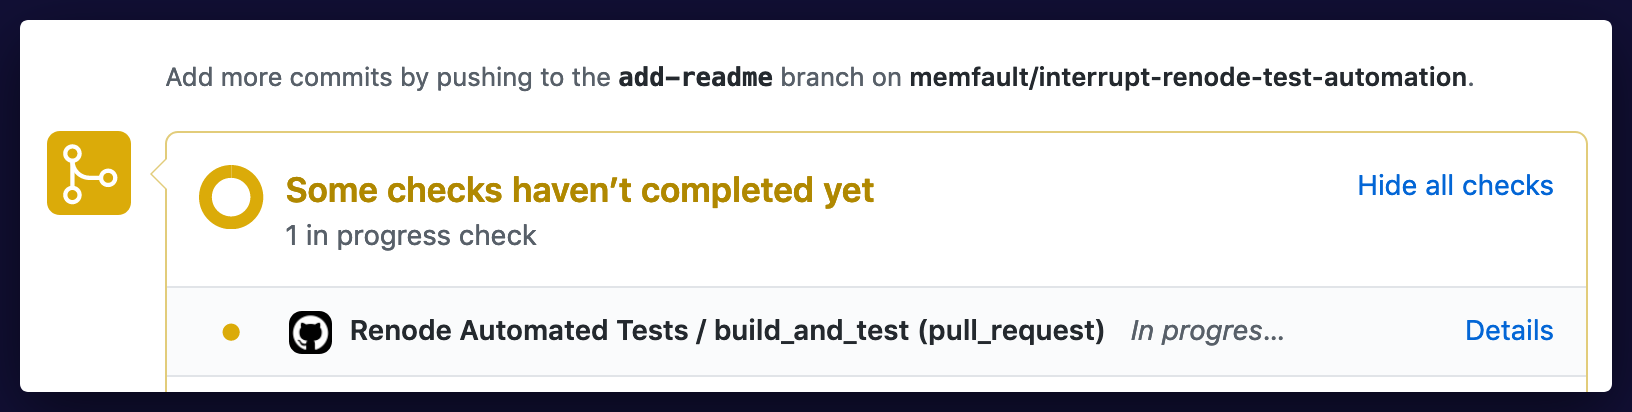Click the GitHub Actions avatar logo

click(310, 332)
